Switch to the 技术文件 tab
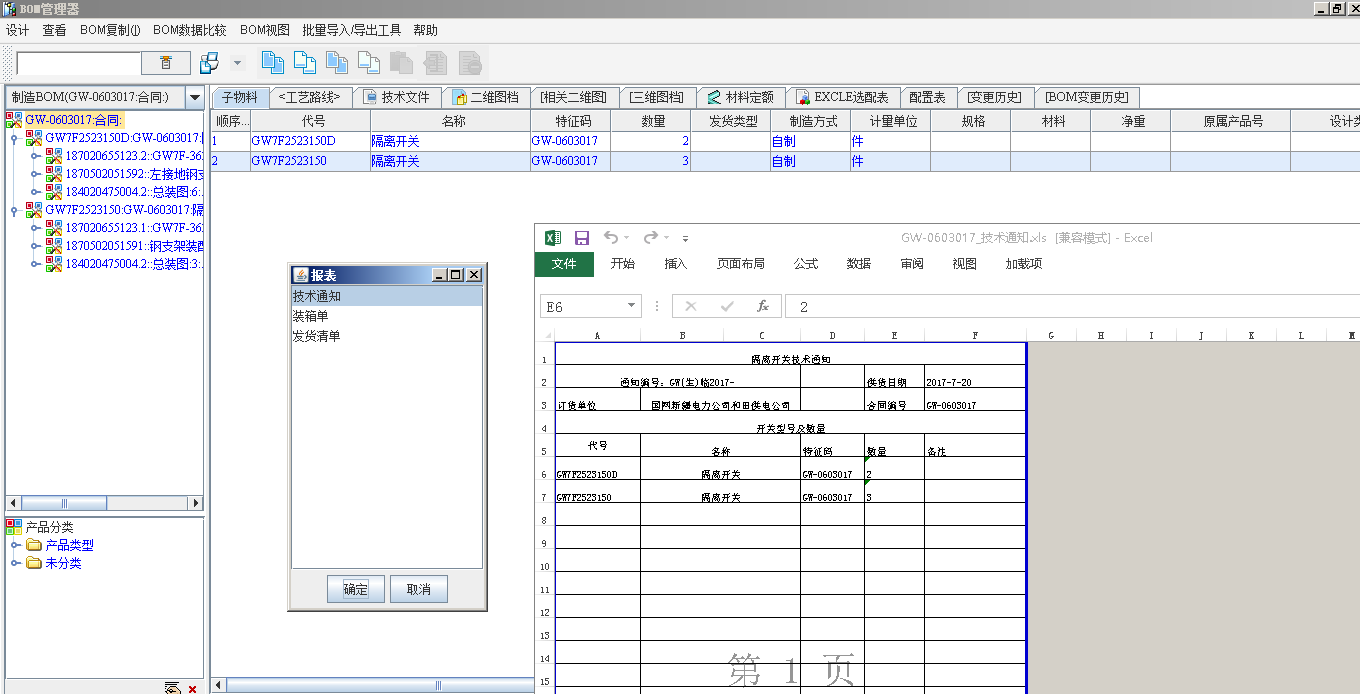 [x=397, y=97]
